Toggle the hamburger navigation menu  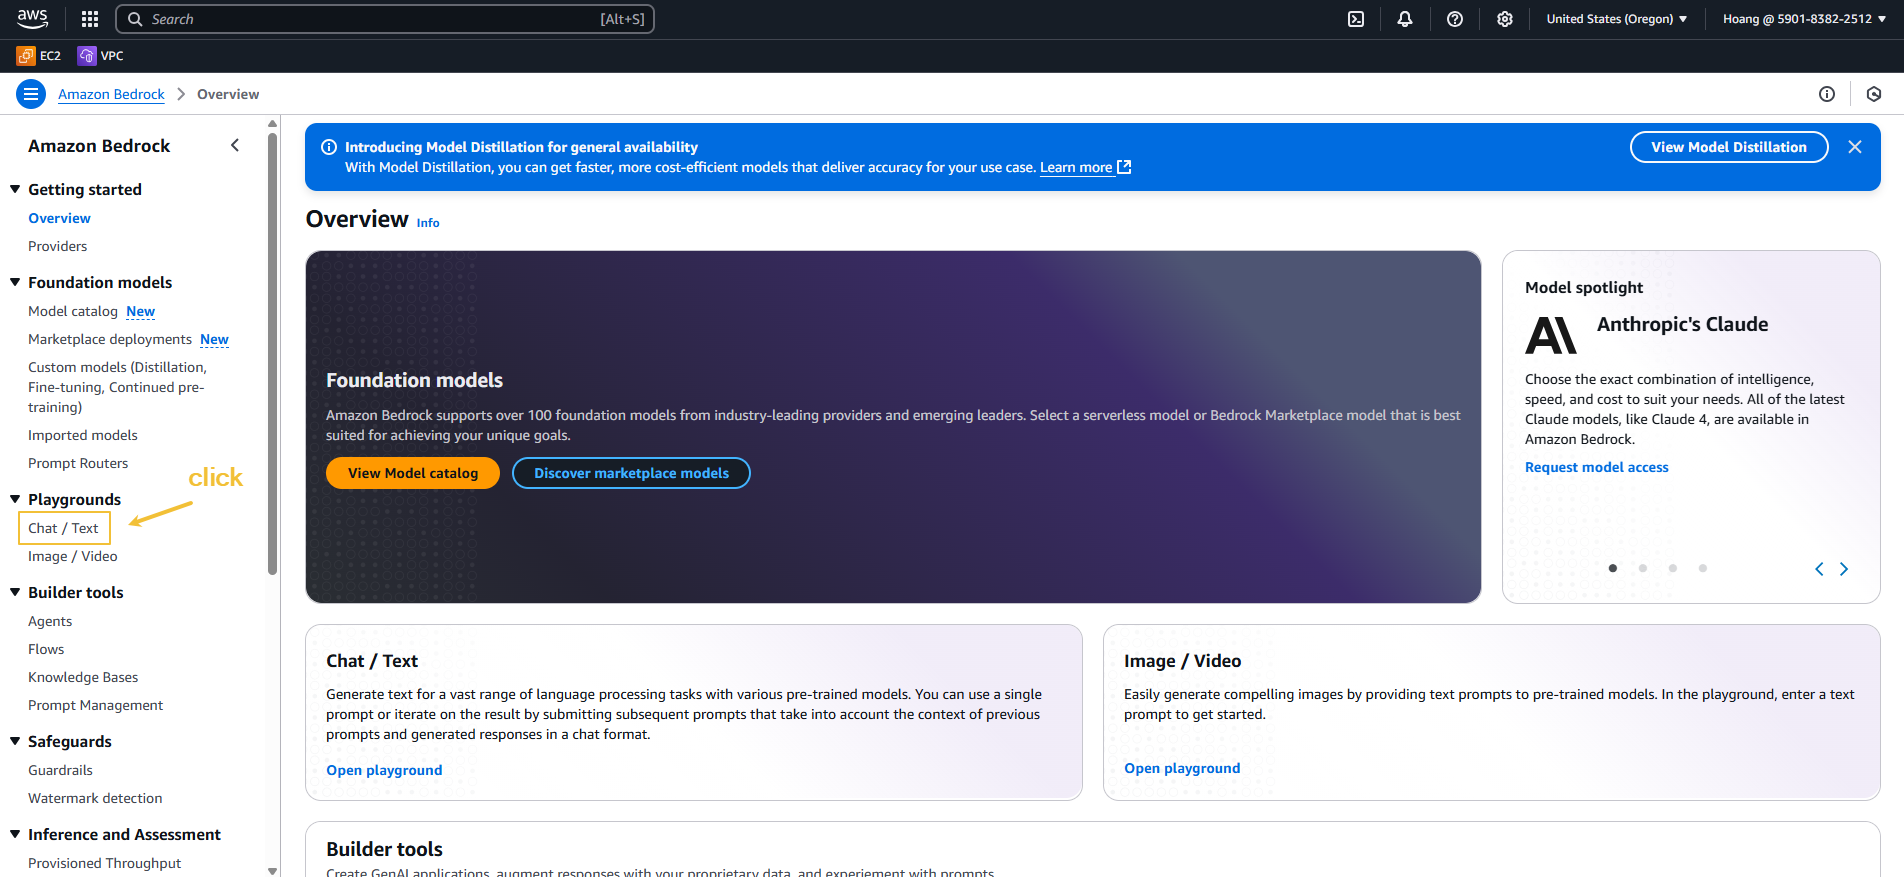tap(31, 94)
